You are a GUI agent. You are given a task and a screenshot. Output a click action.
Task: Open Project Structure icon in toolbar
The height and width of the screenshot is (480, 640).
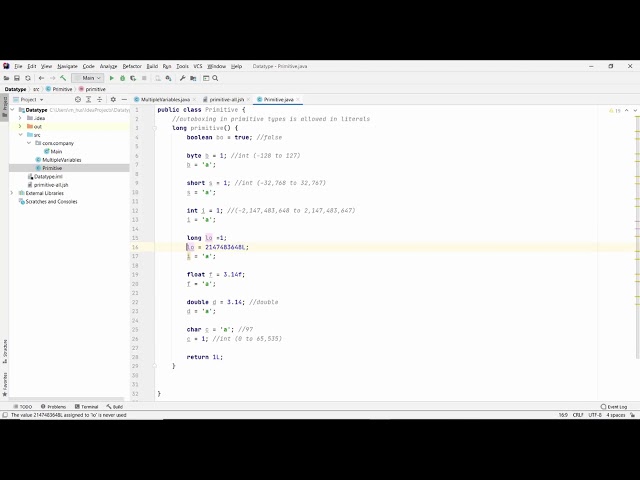click(x=193, y=78)
